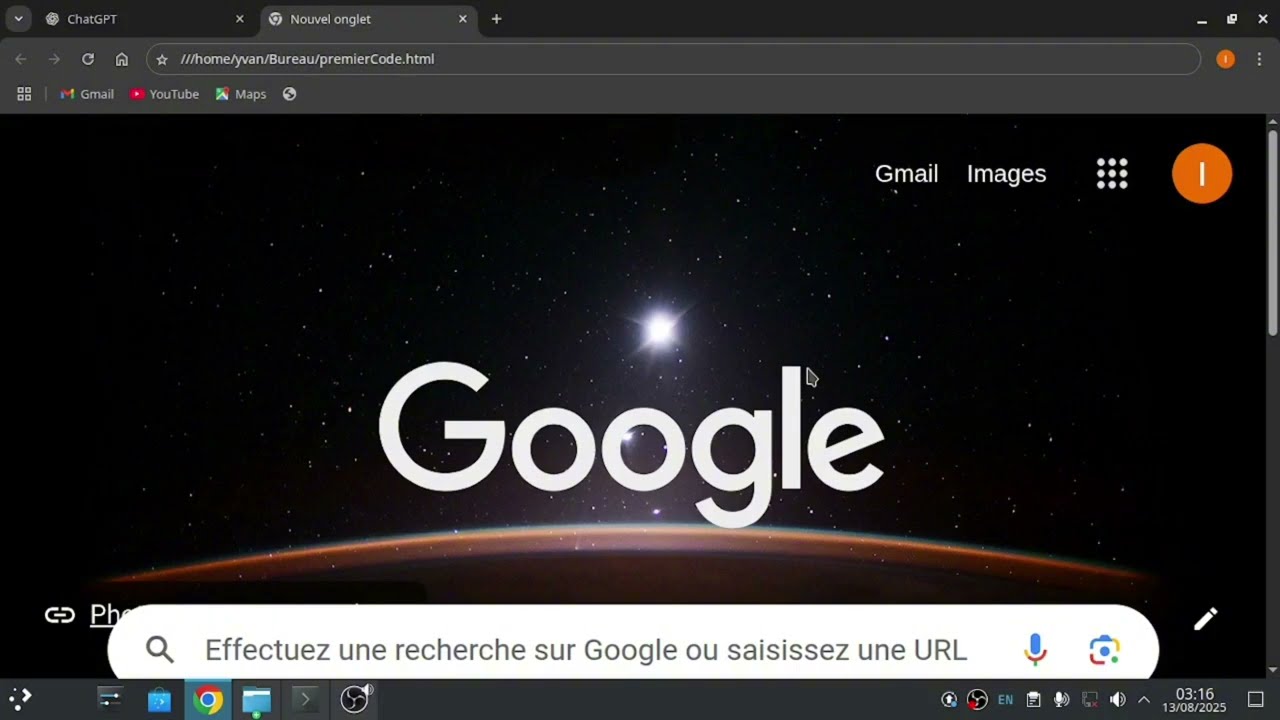Open the volume control in the tray
The width and height of the screenshot is (1280, 720).
click(1118, 700)
